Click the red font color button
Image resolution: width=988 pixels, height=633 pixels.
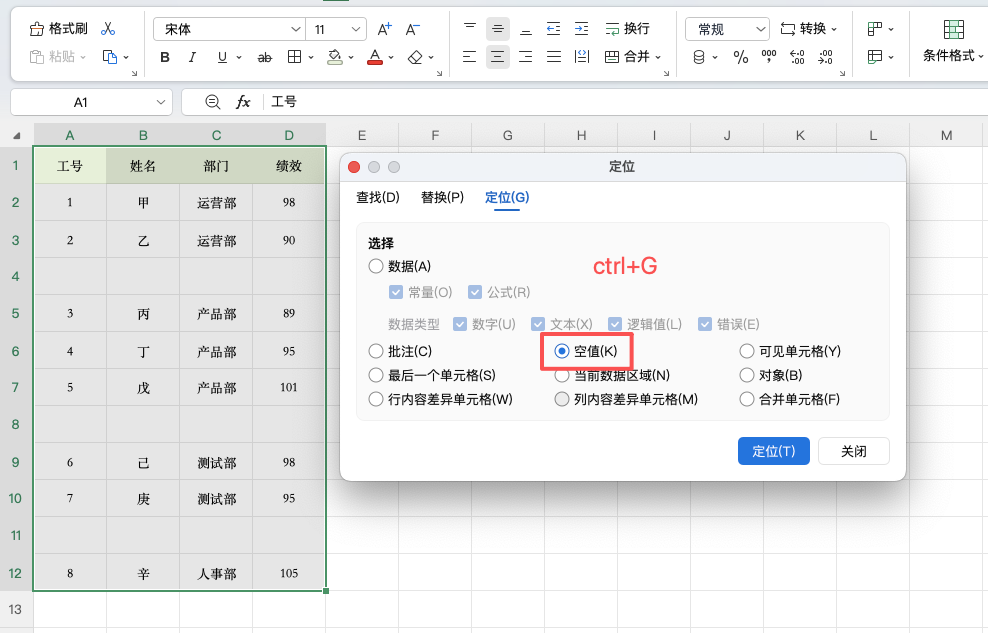click(x=375, y=57)
